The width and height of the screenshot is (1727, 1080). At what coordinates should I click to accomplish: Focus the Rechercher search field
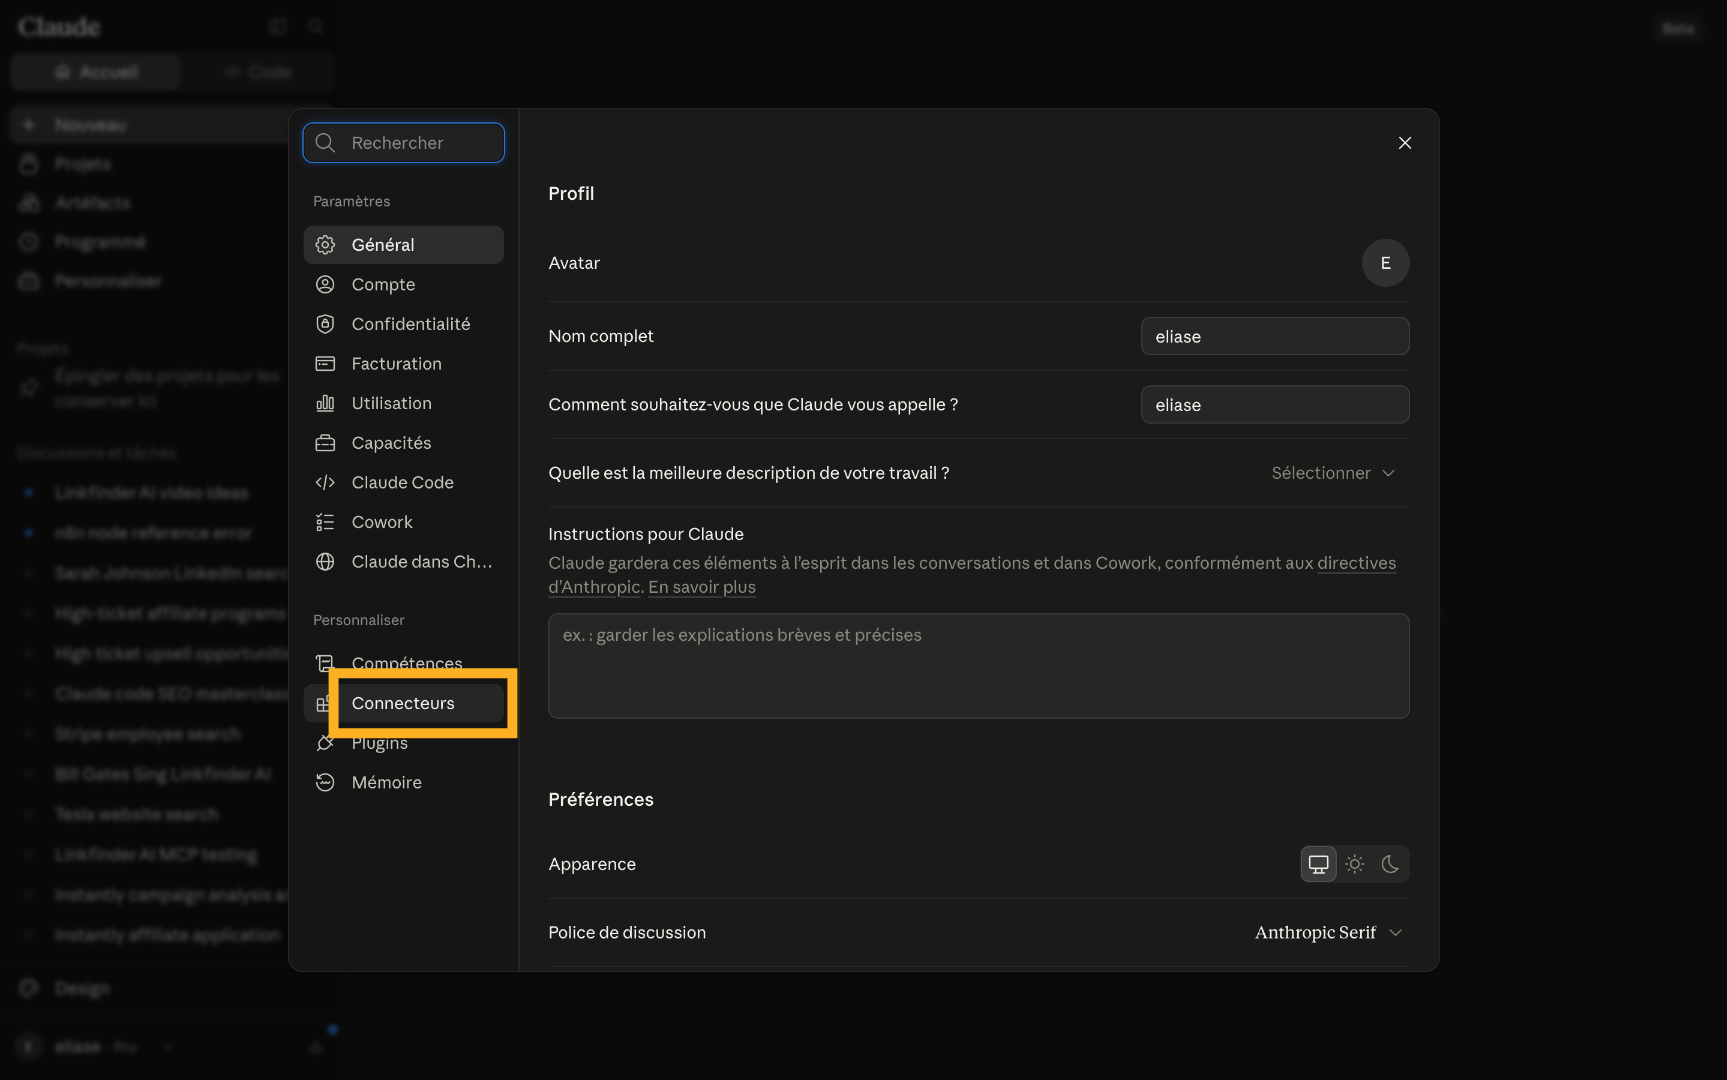[x=403, y=143]
